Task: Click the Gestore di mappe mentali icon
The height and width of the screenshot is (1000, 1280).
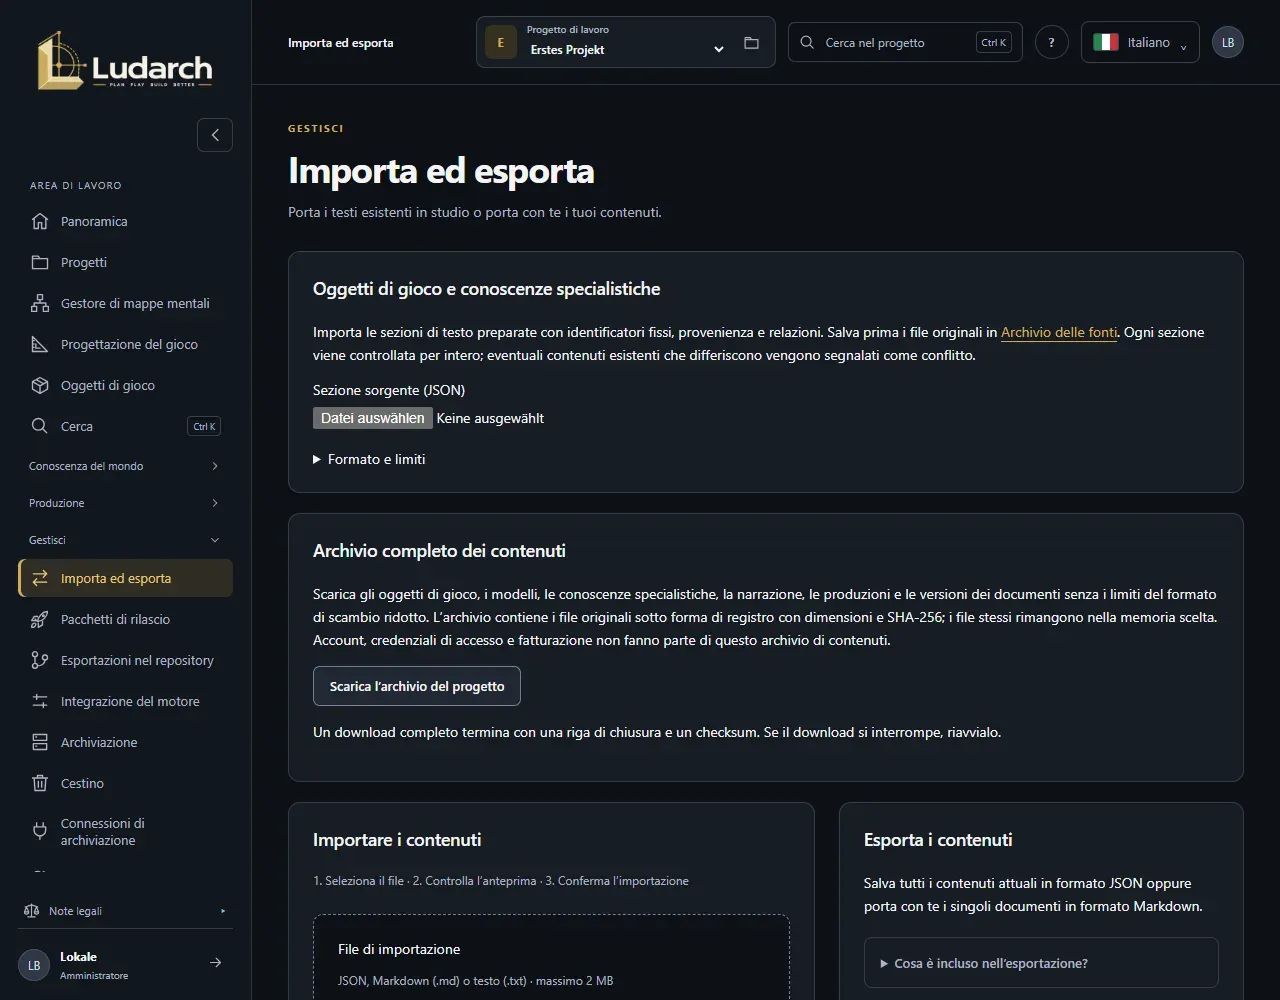Action: tap(40, 303)
